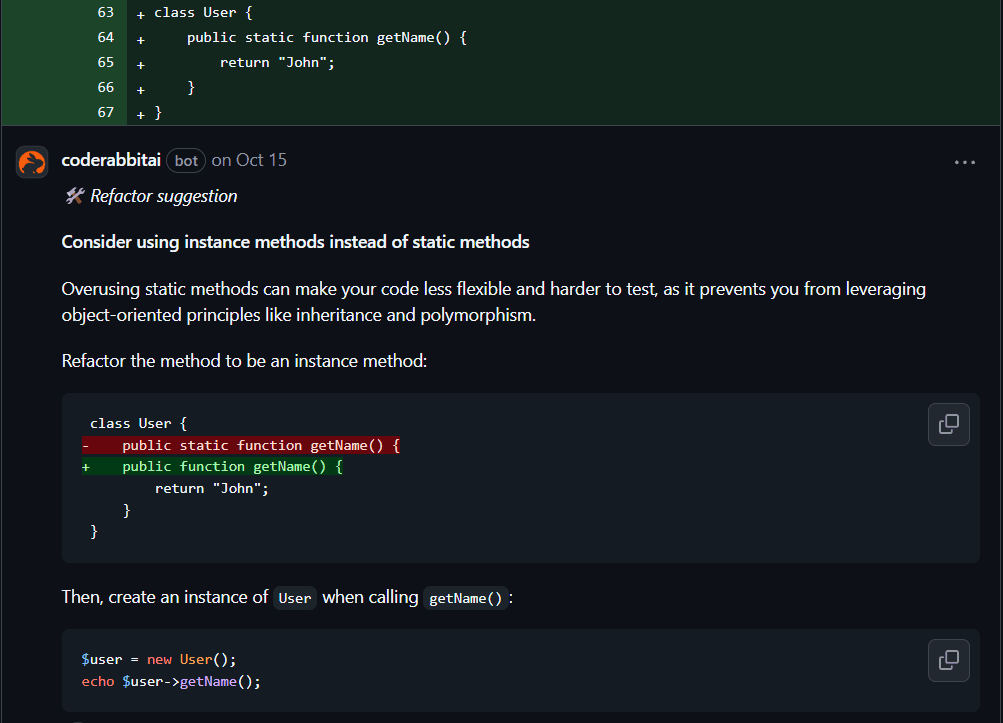Copy the $user = new User() snippet
This screenshot has width=1003, height=723.
tap(948, 660)
